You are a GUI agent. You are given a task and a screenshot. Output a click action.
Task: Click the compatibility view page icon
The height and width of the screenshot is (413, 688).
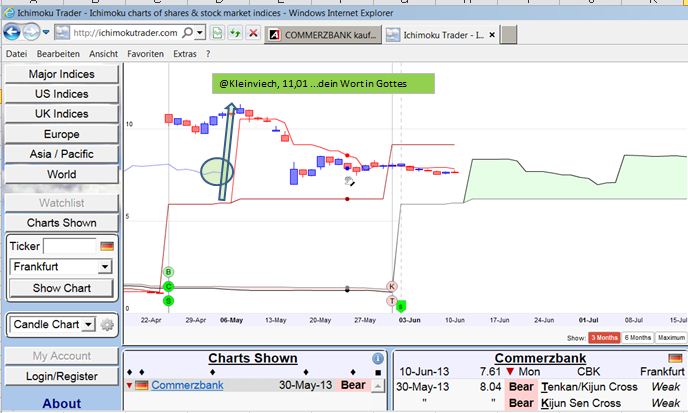218,33
